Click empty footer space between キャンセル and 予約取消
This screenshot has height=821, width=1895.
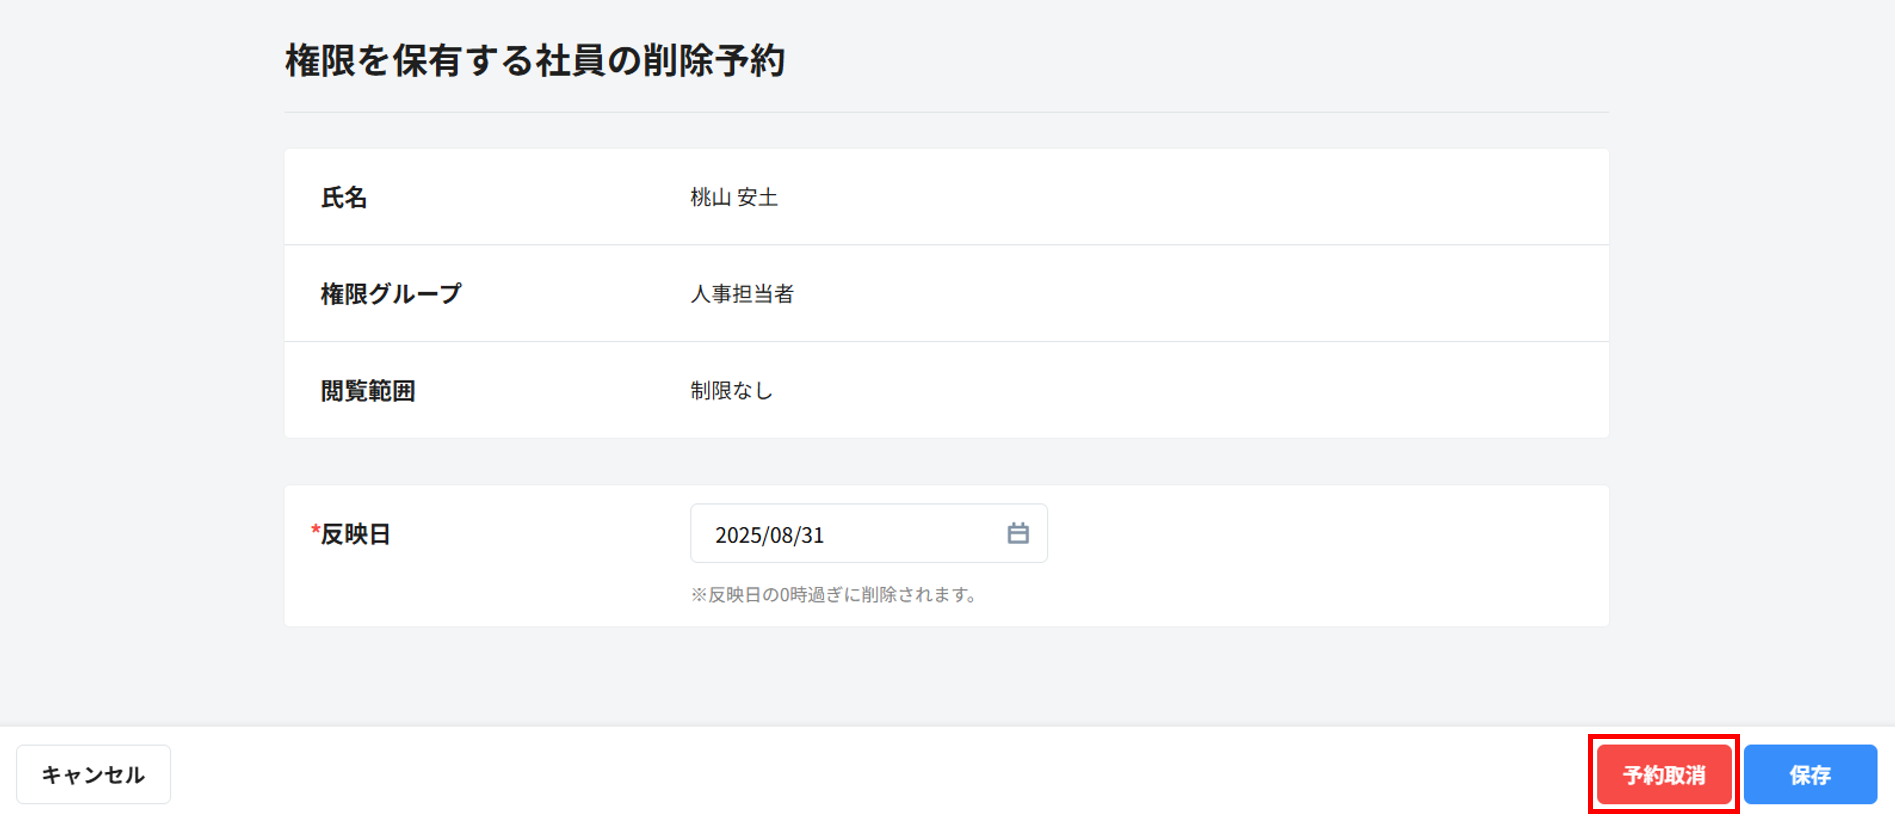click(880, 775)
